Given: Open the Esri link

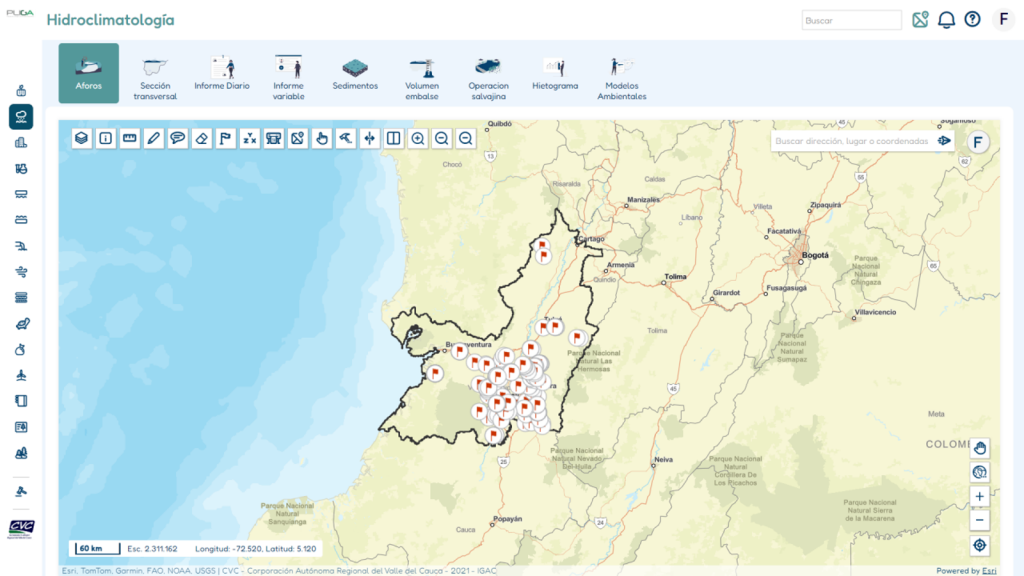Looking at the screenshot, I should click(x=989, y=571).
